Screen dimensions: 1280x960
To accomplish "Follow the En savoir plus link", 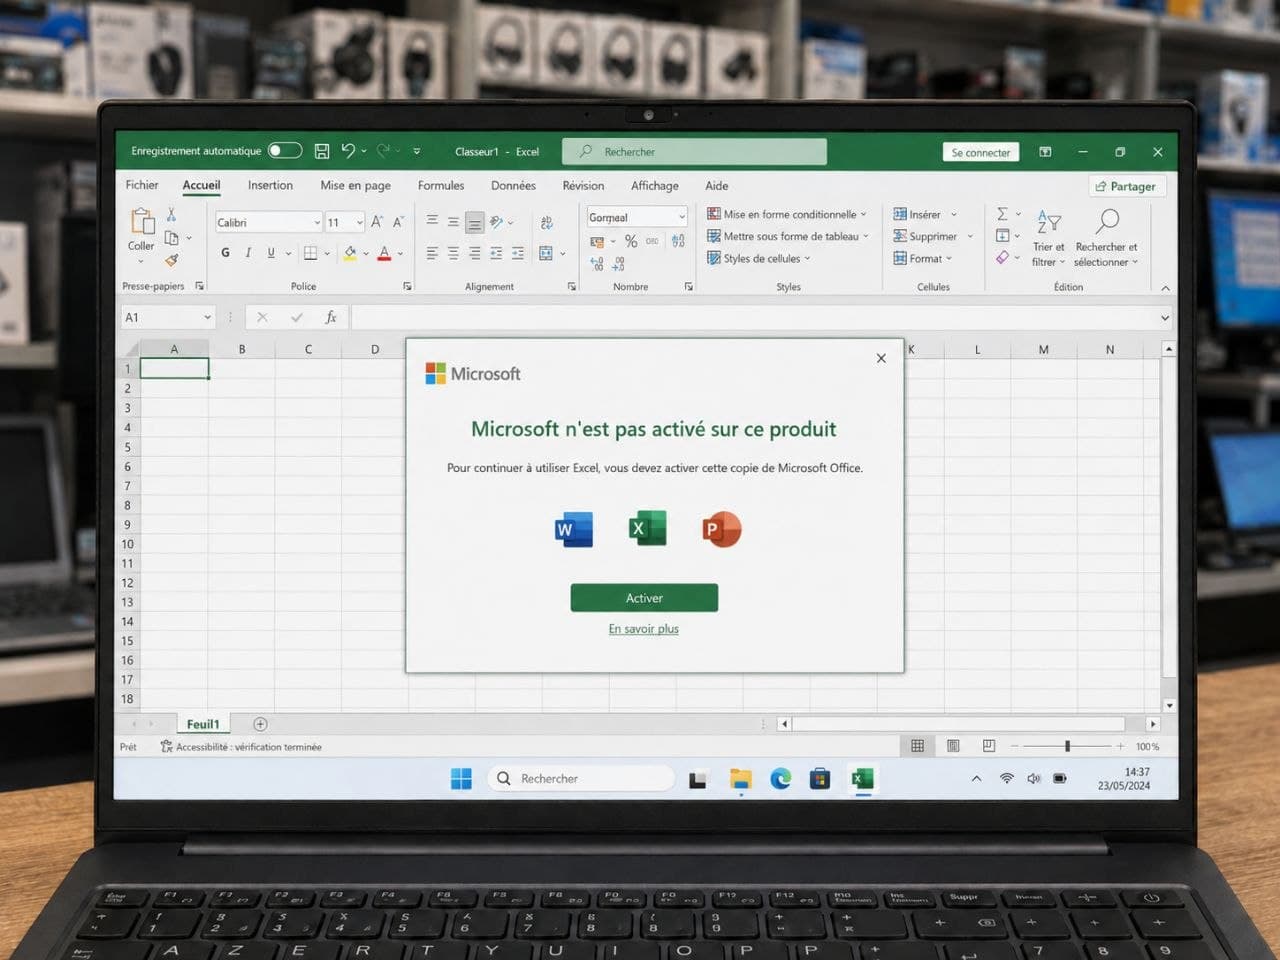I will tap(643, 629).
